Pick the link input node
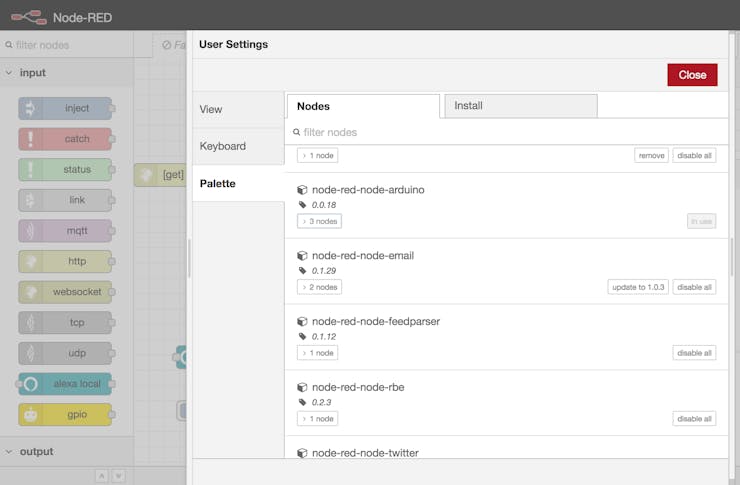This screenshot has width=740, height=485. pos(66,200)
